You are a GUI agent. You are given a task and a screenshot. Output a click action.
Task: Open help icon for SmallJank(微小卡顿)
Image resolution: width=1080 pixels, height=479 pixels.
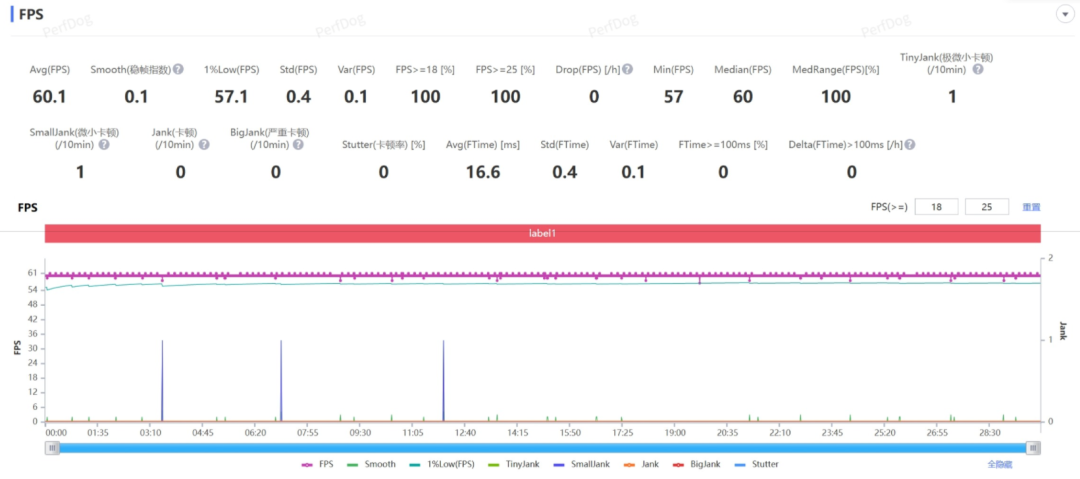pyautogui.click(x=104, y=145)
